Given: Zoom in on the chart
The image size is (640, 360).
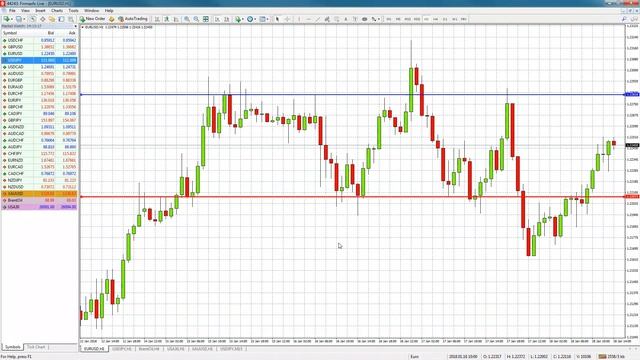Looking at the screenshot, I should [187, 19].
